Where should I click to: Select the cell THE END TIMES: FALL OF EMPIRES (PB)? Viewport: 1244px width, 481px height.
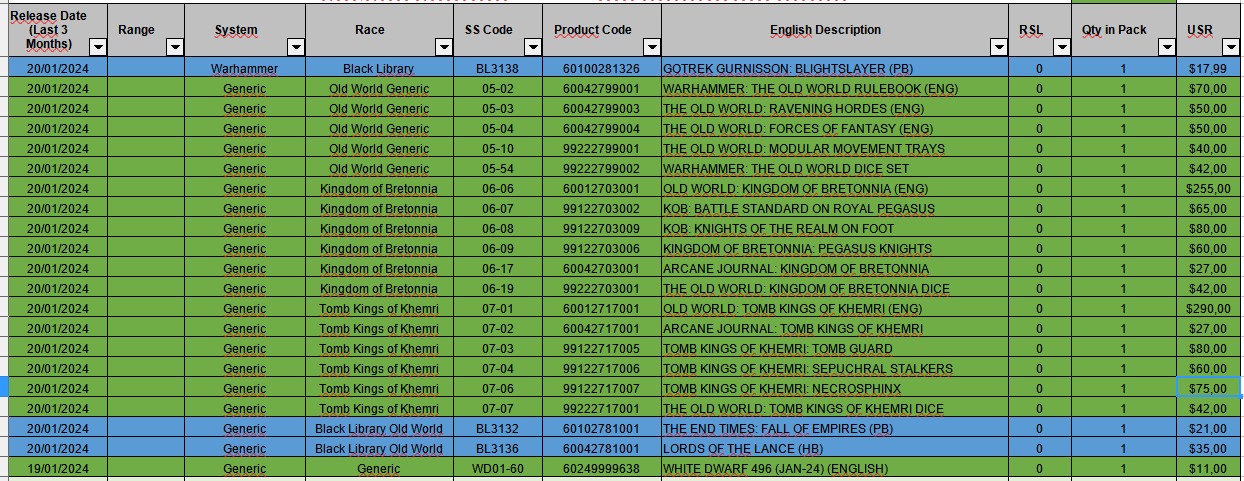tap(835, 428)
